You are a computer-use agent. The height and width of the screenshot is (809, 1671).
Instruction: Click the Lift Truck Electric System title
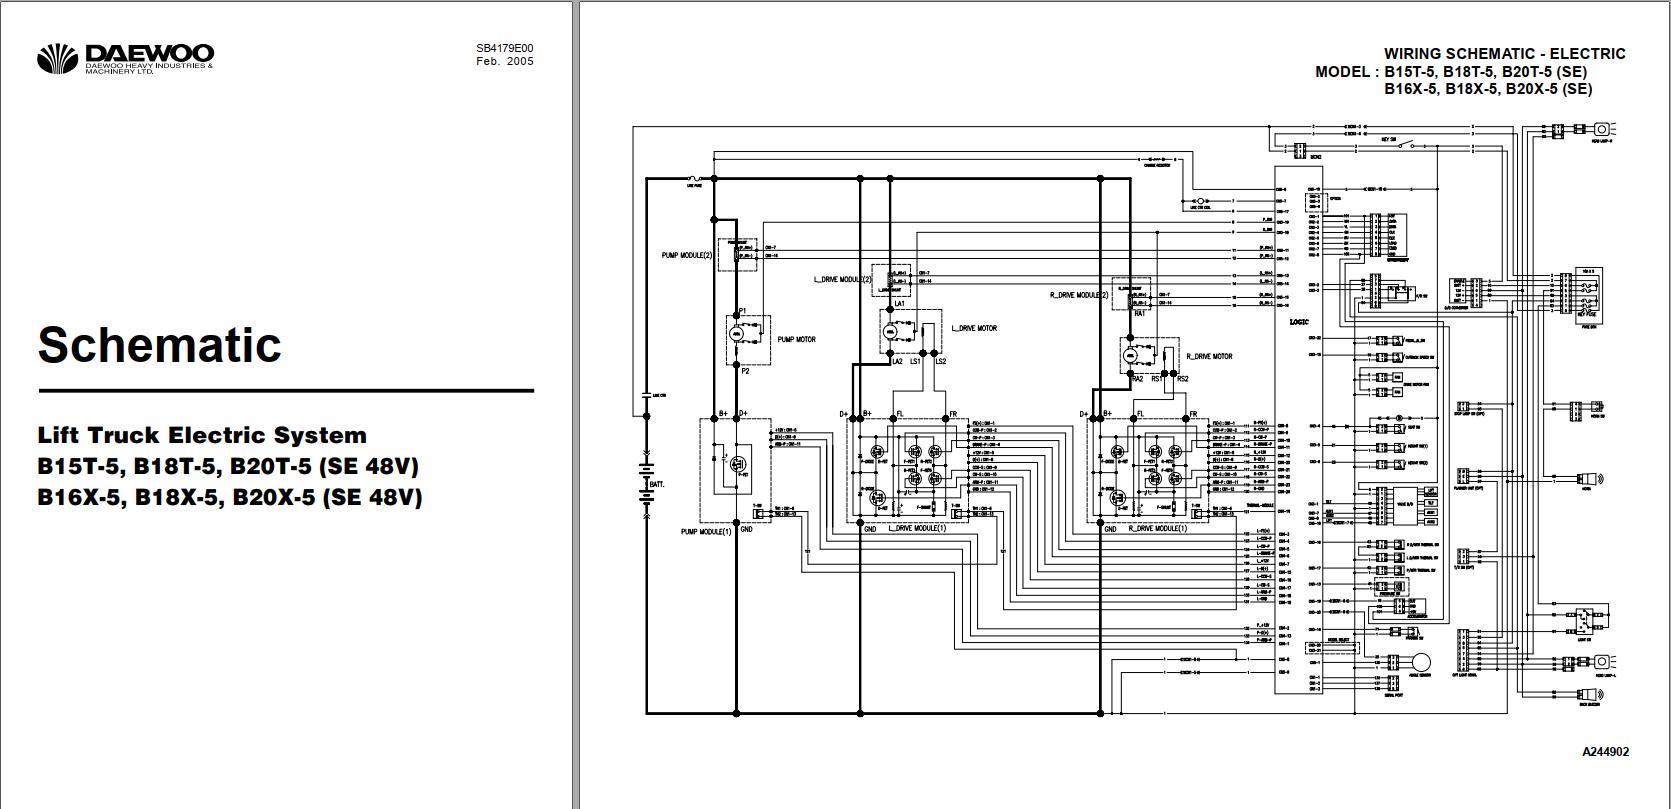(202, 435)
